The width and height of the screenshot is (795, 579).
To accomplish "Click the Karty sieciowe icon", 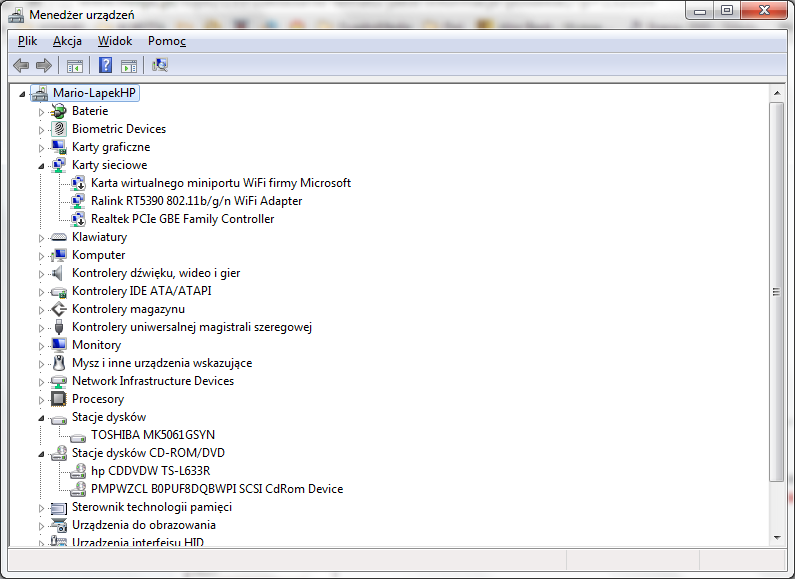I will [59, 165].
